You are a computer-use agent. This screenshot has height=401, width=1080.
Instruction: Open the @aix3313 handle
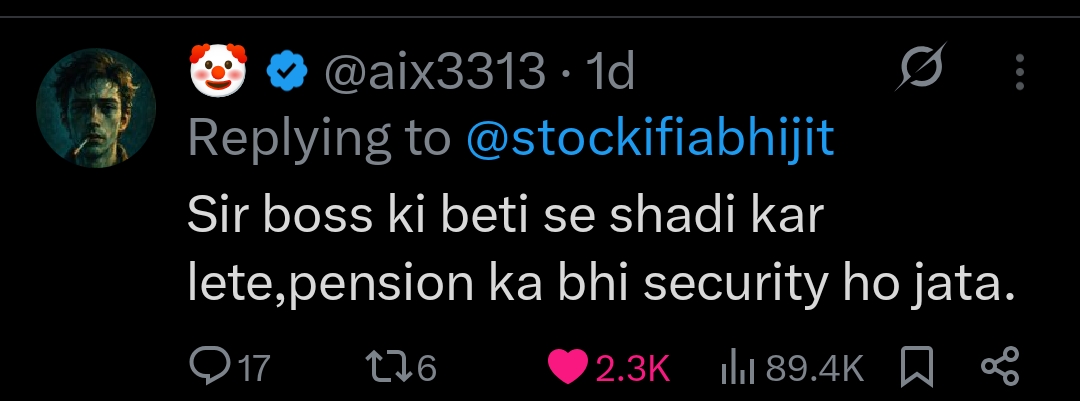435,72
